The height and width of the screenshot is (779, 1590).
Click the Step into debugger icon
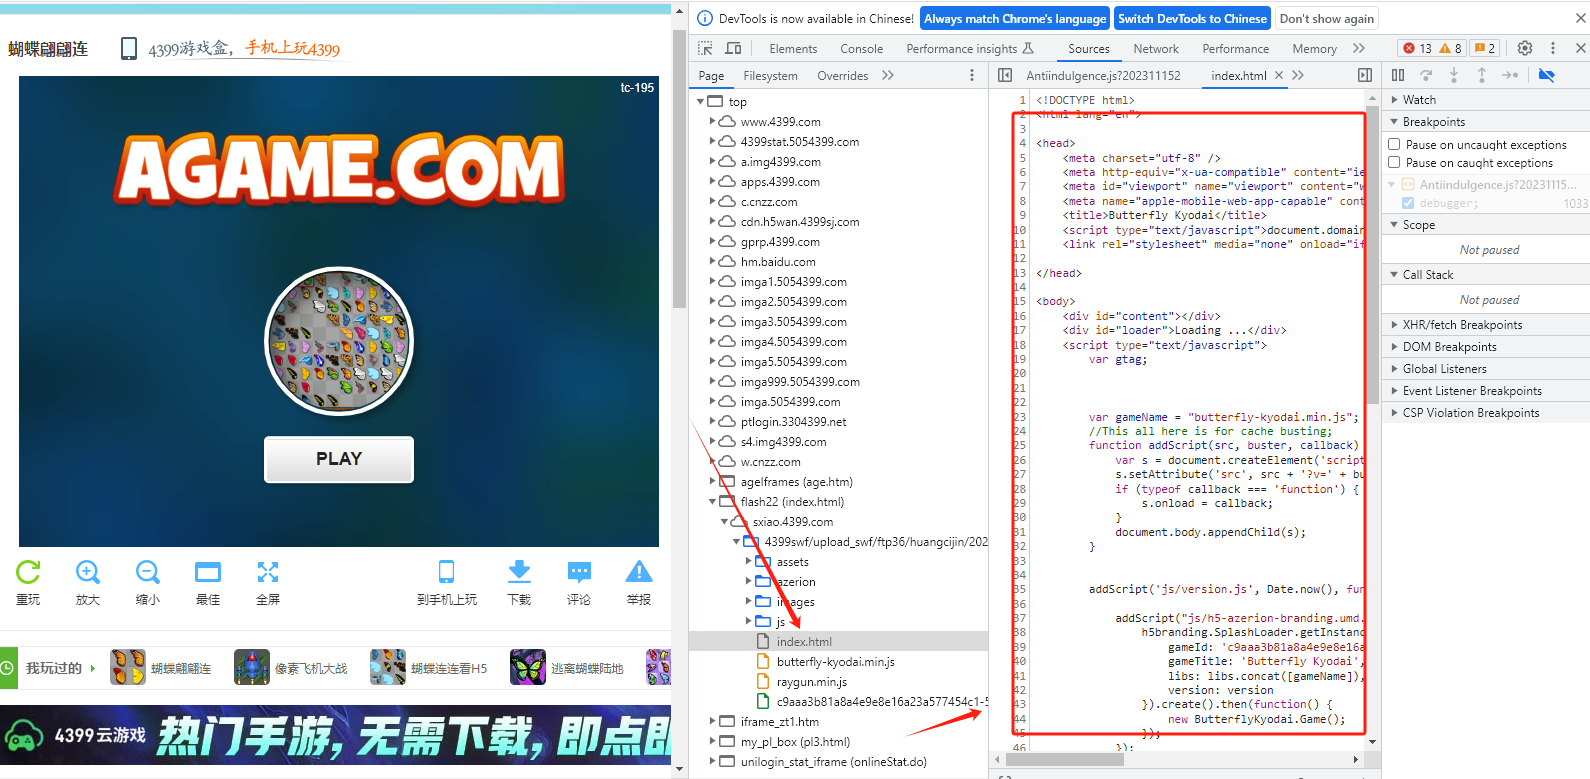(x=1454, y=75)
